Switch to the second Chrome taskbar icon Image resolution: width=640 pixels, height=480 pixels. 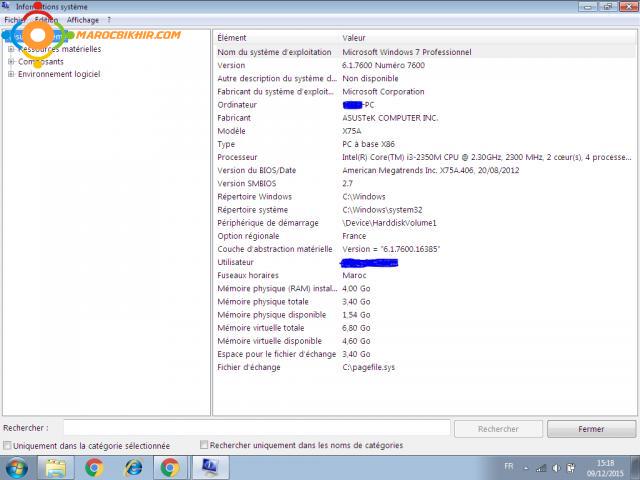(170, 468)
